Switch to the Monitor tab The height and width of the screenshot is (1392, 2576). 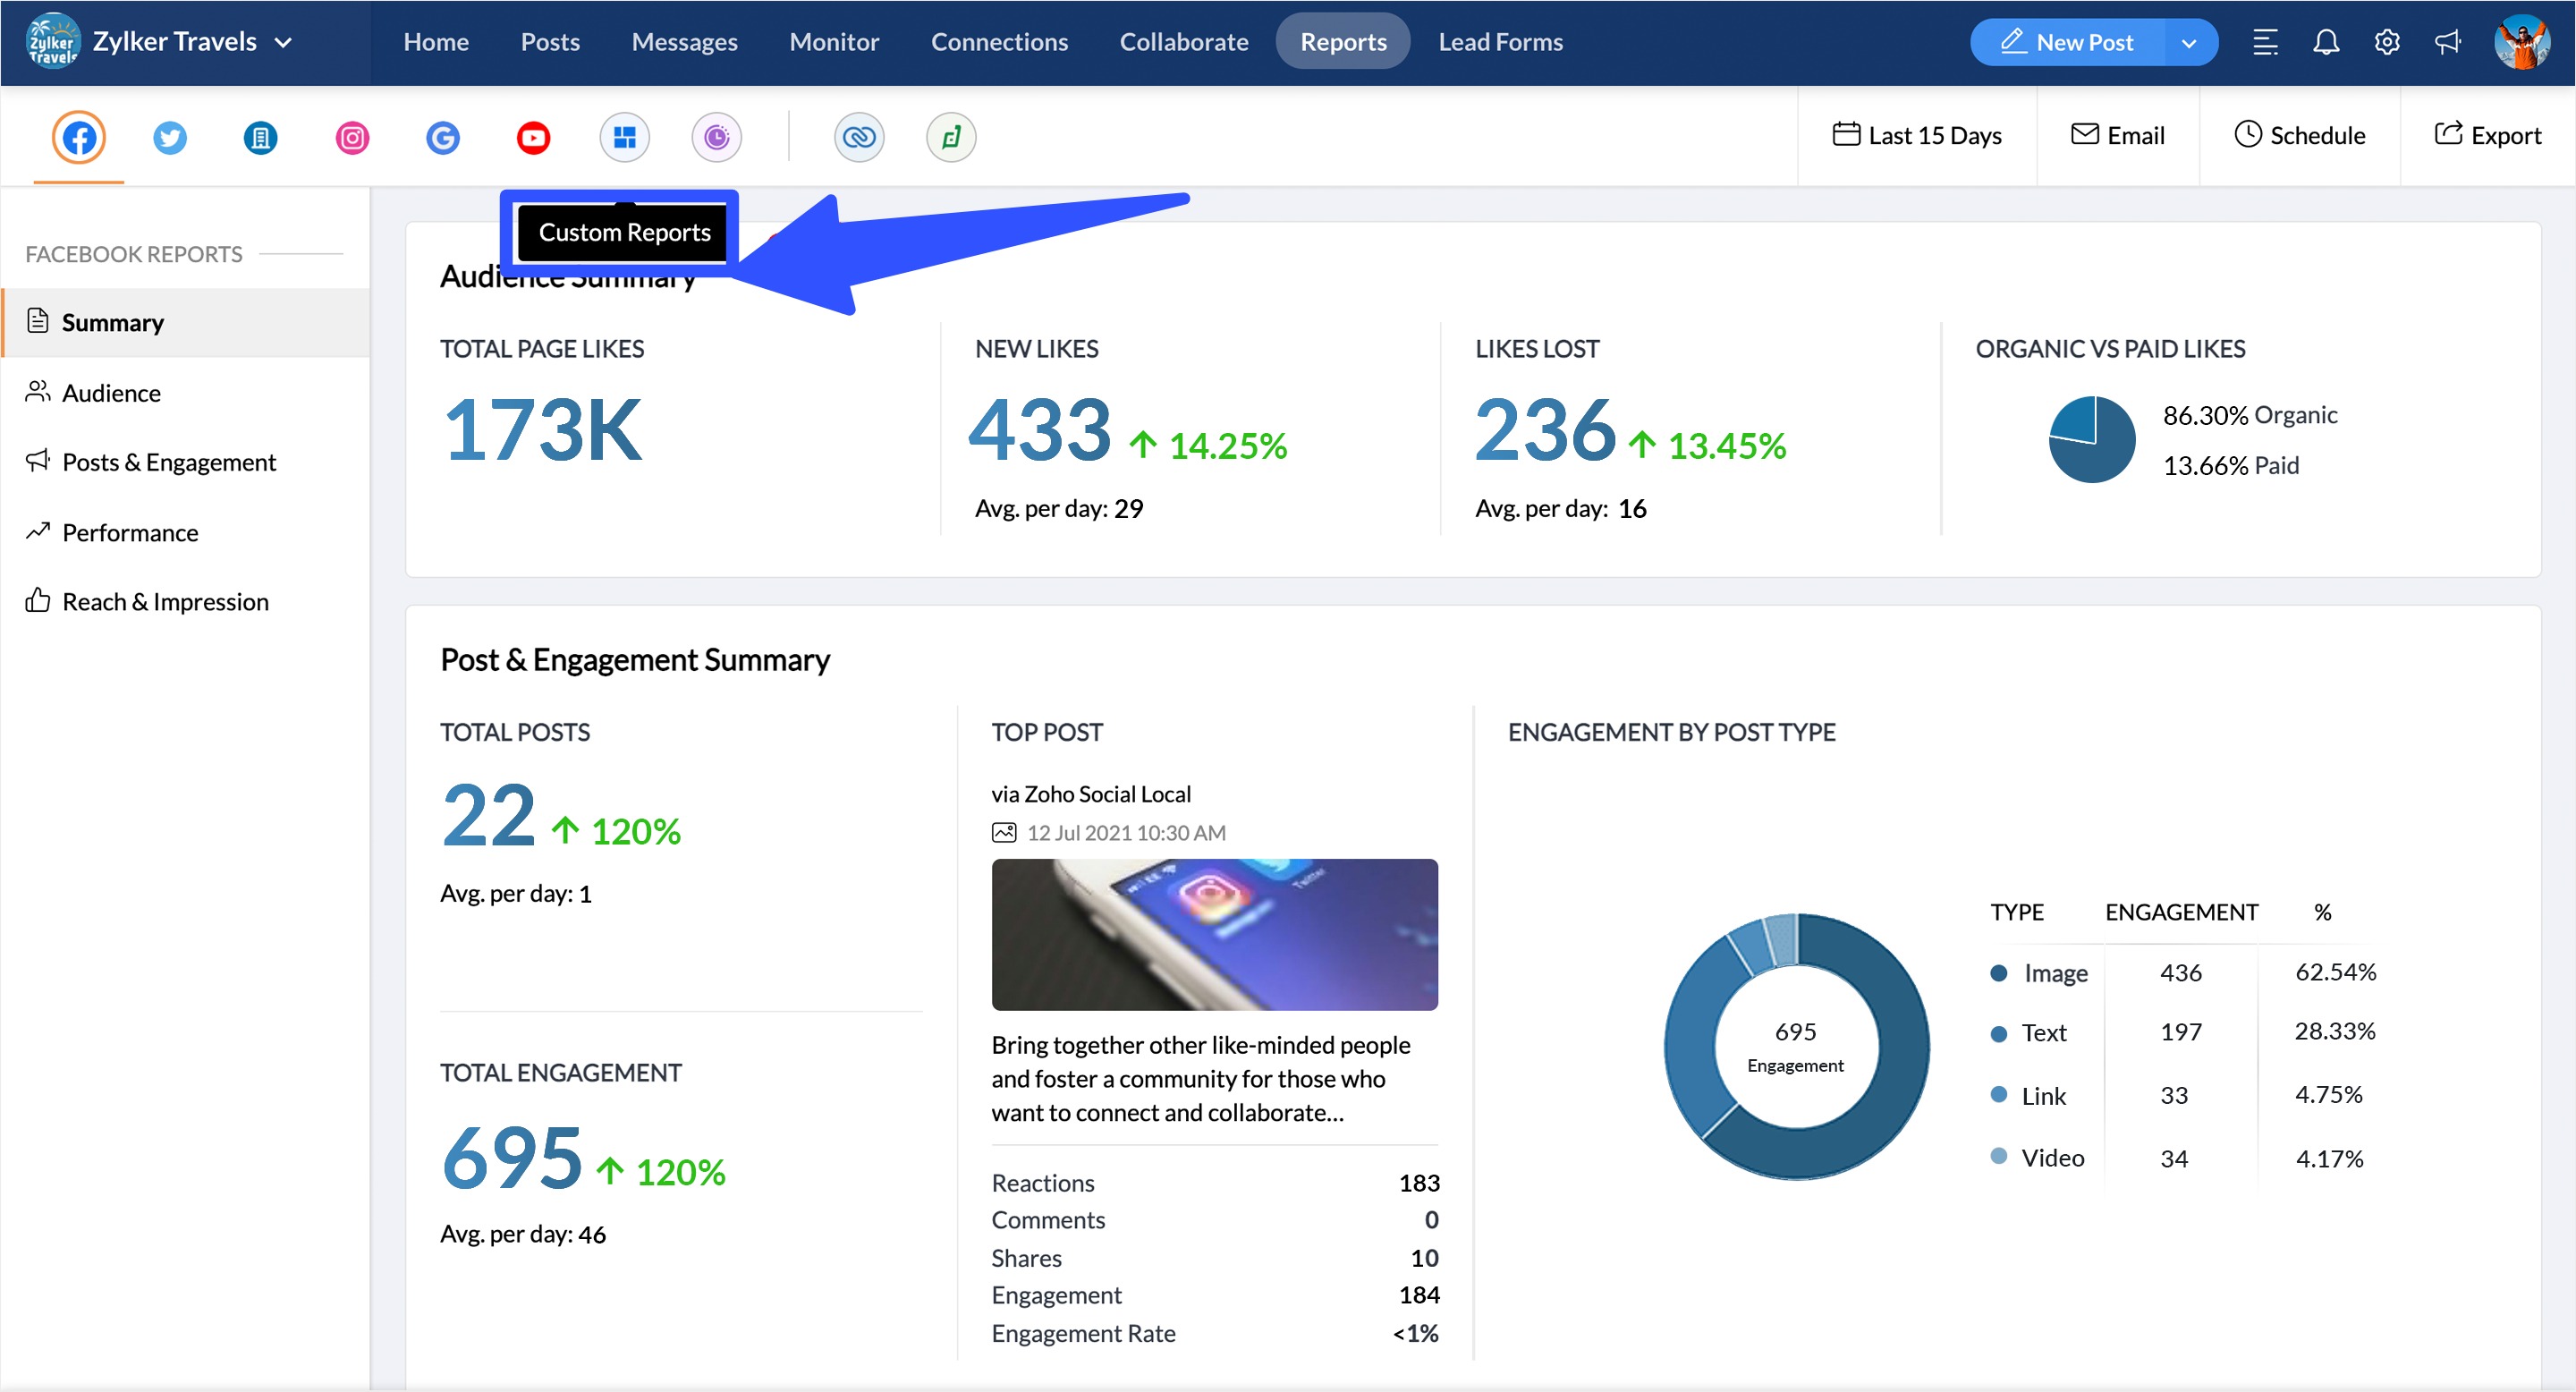(834, 41)
